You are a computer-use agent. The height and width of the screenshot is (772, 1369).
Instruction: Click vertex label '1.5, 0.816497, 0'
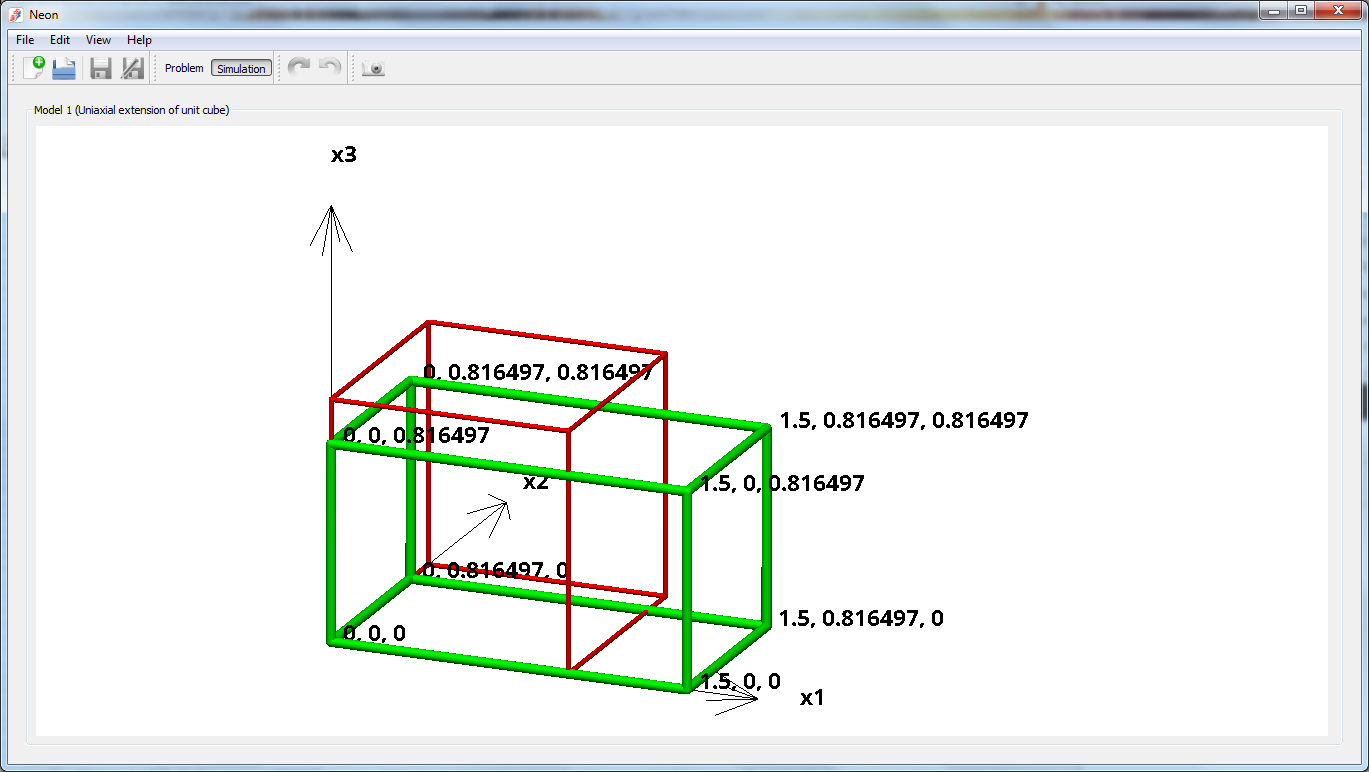[861, 619]
